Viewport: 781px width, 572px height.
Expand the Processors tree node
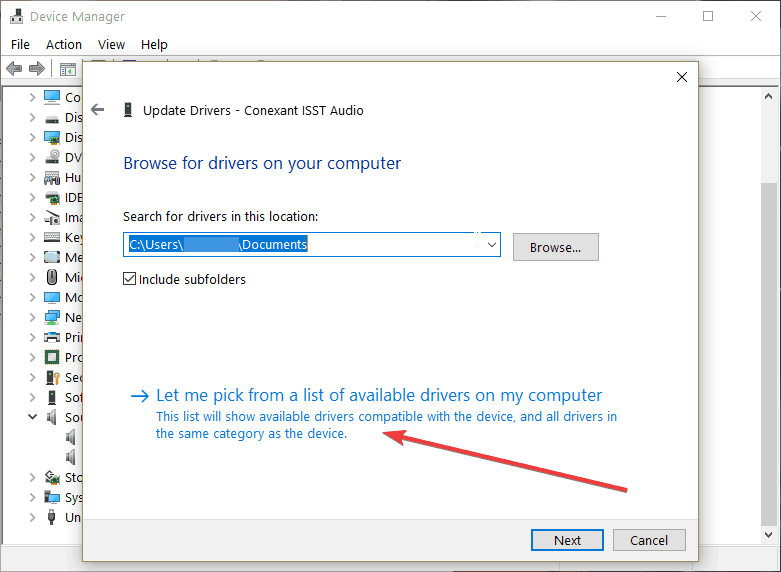tap(32, 357)
